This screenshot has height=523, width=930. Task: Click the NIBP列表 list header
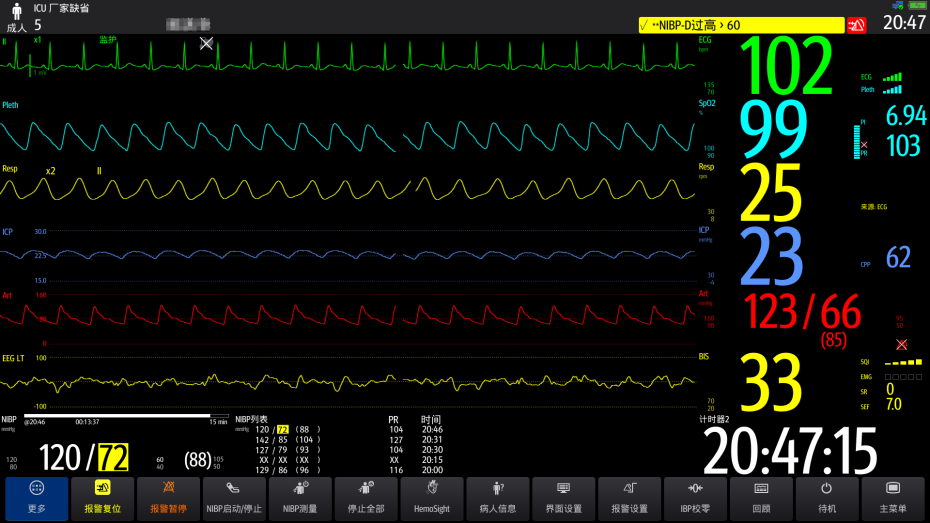pyautogui.click(x=251, y=419)
